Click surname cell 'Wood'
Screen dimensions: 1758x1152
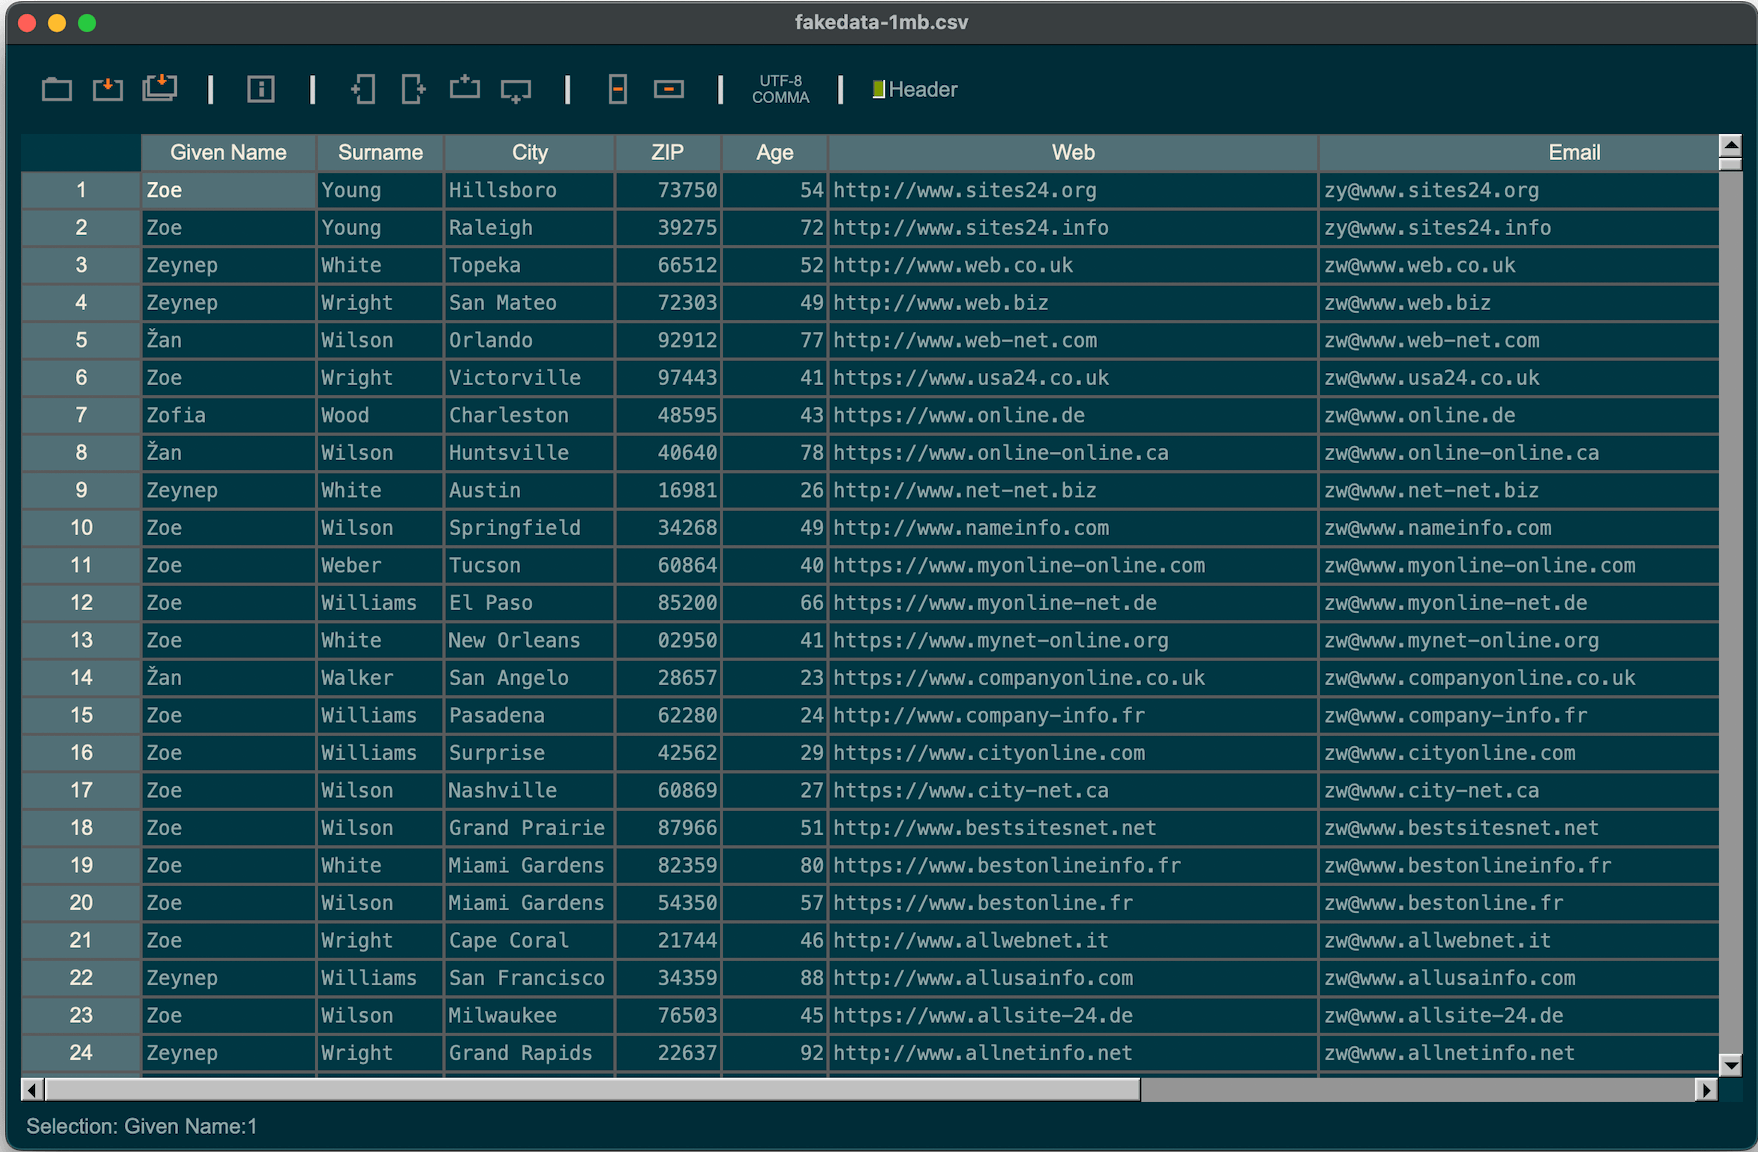(x=380, y=415)
